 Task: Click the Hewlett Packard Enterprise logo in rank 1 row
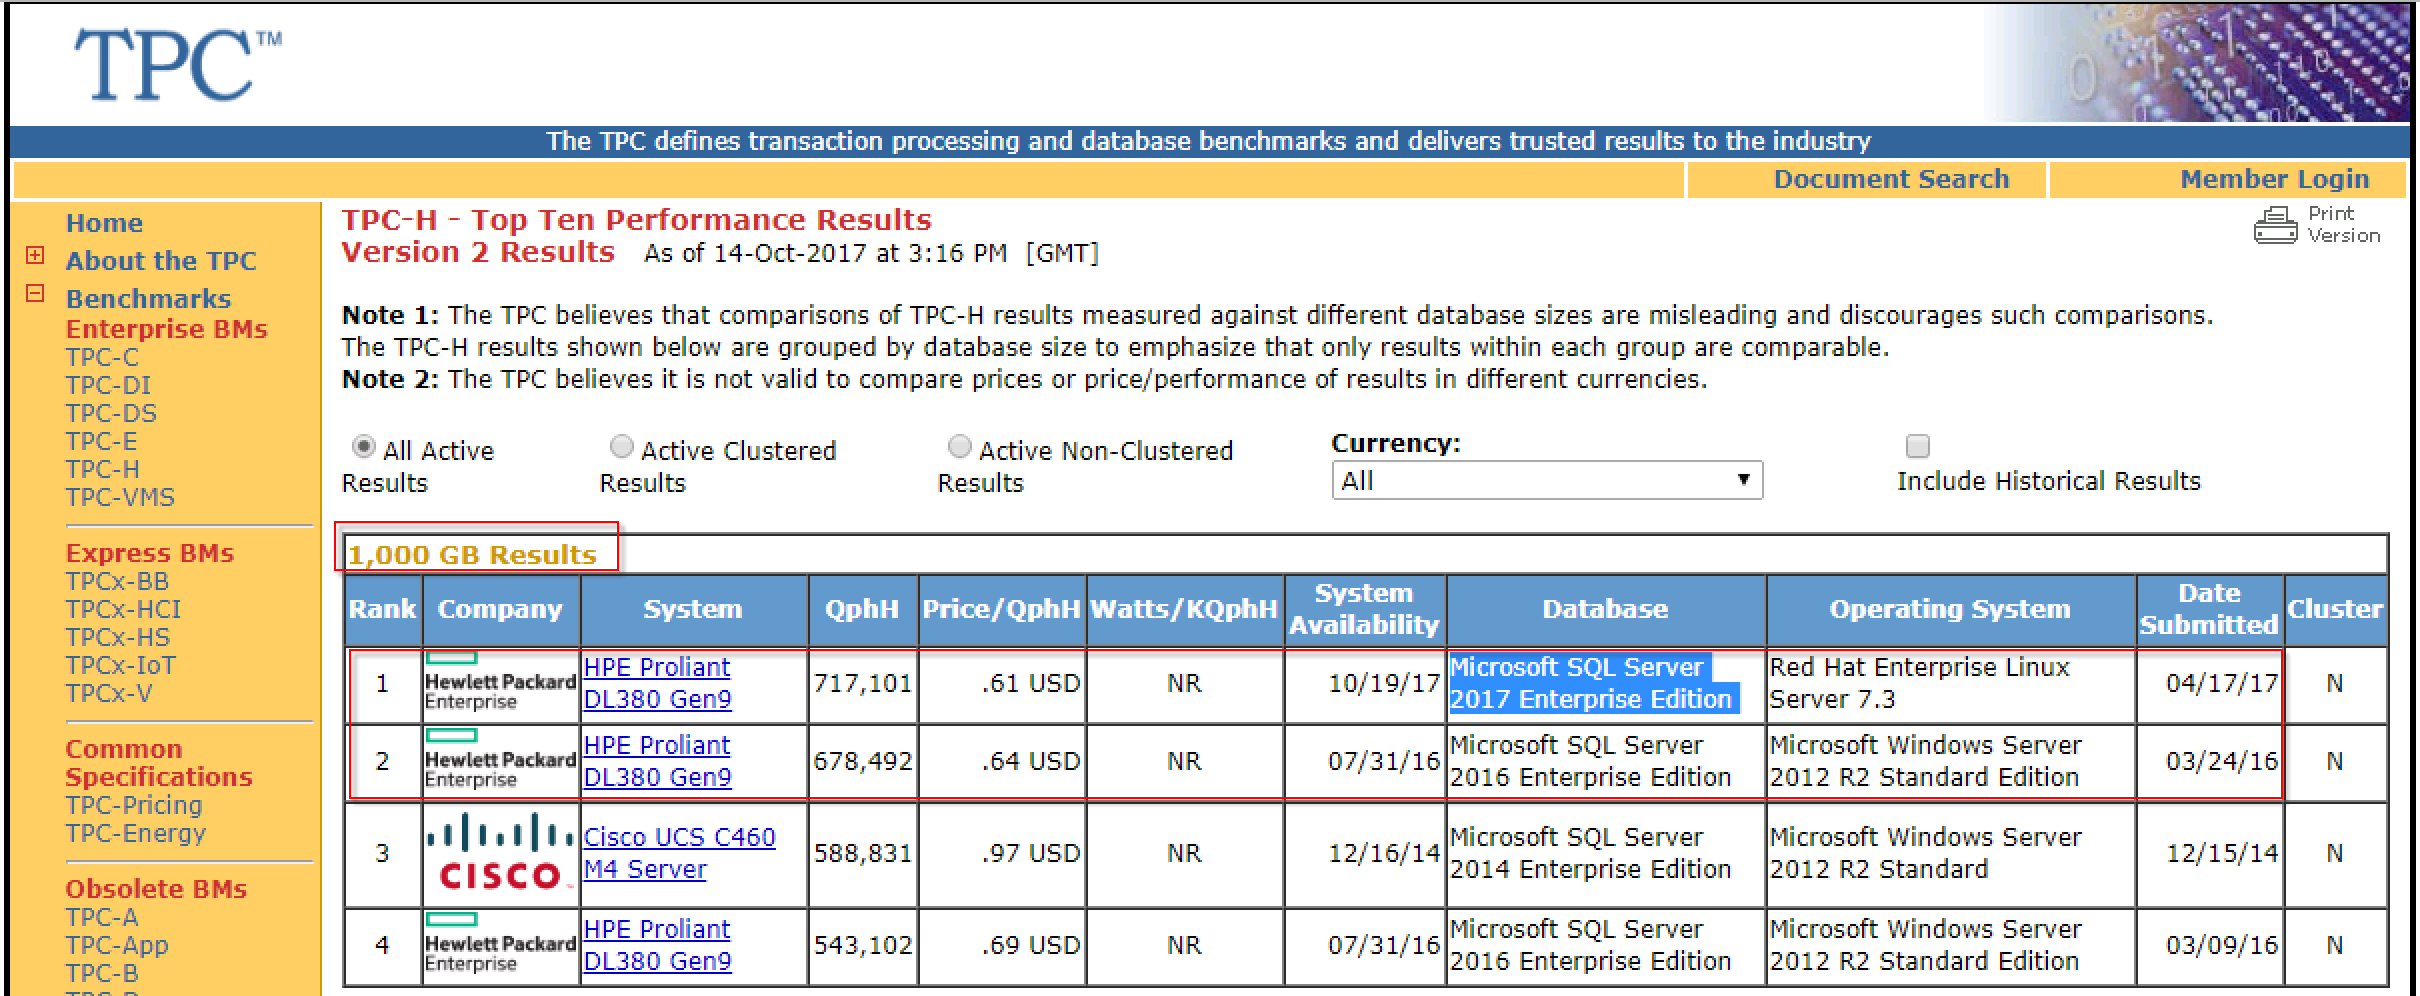[500, 682]
